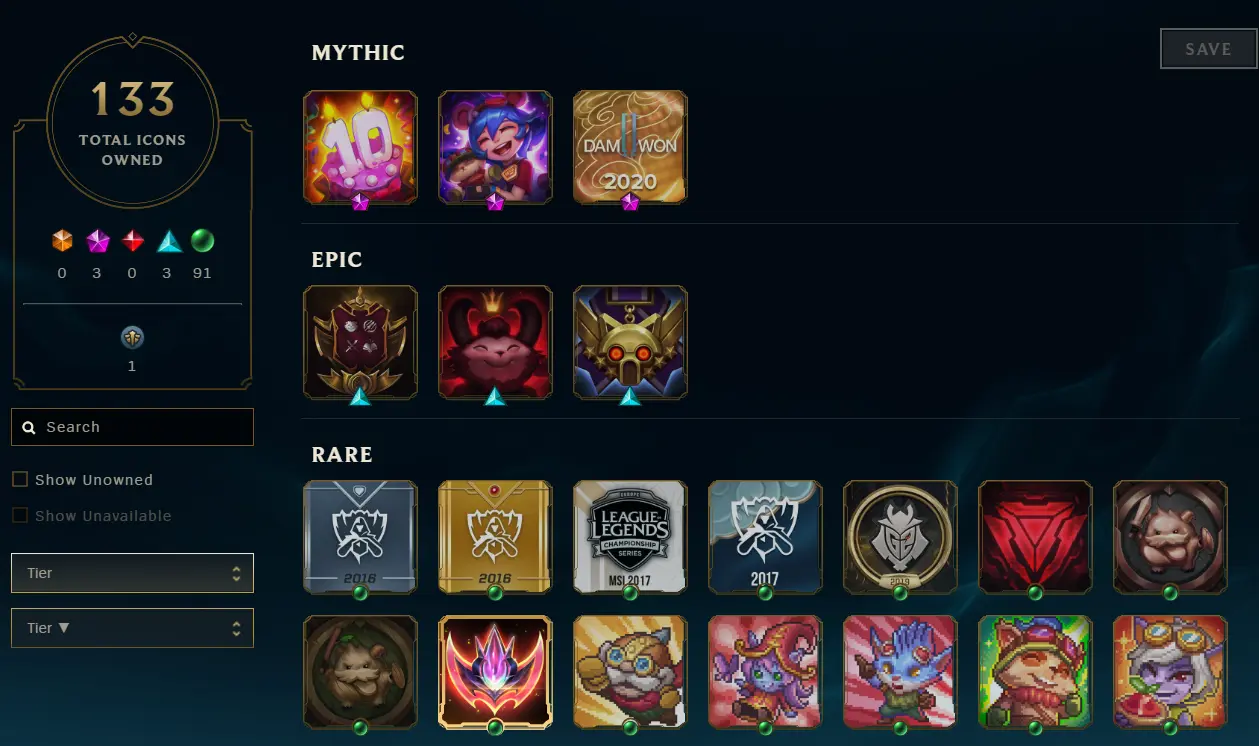This screenshot has height=746, width=1259.
Task: Expand the Tier ▼ sort order dropdown
Action: click(x=132, y=628)
